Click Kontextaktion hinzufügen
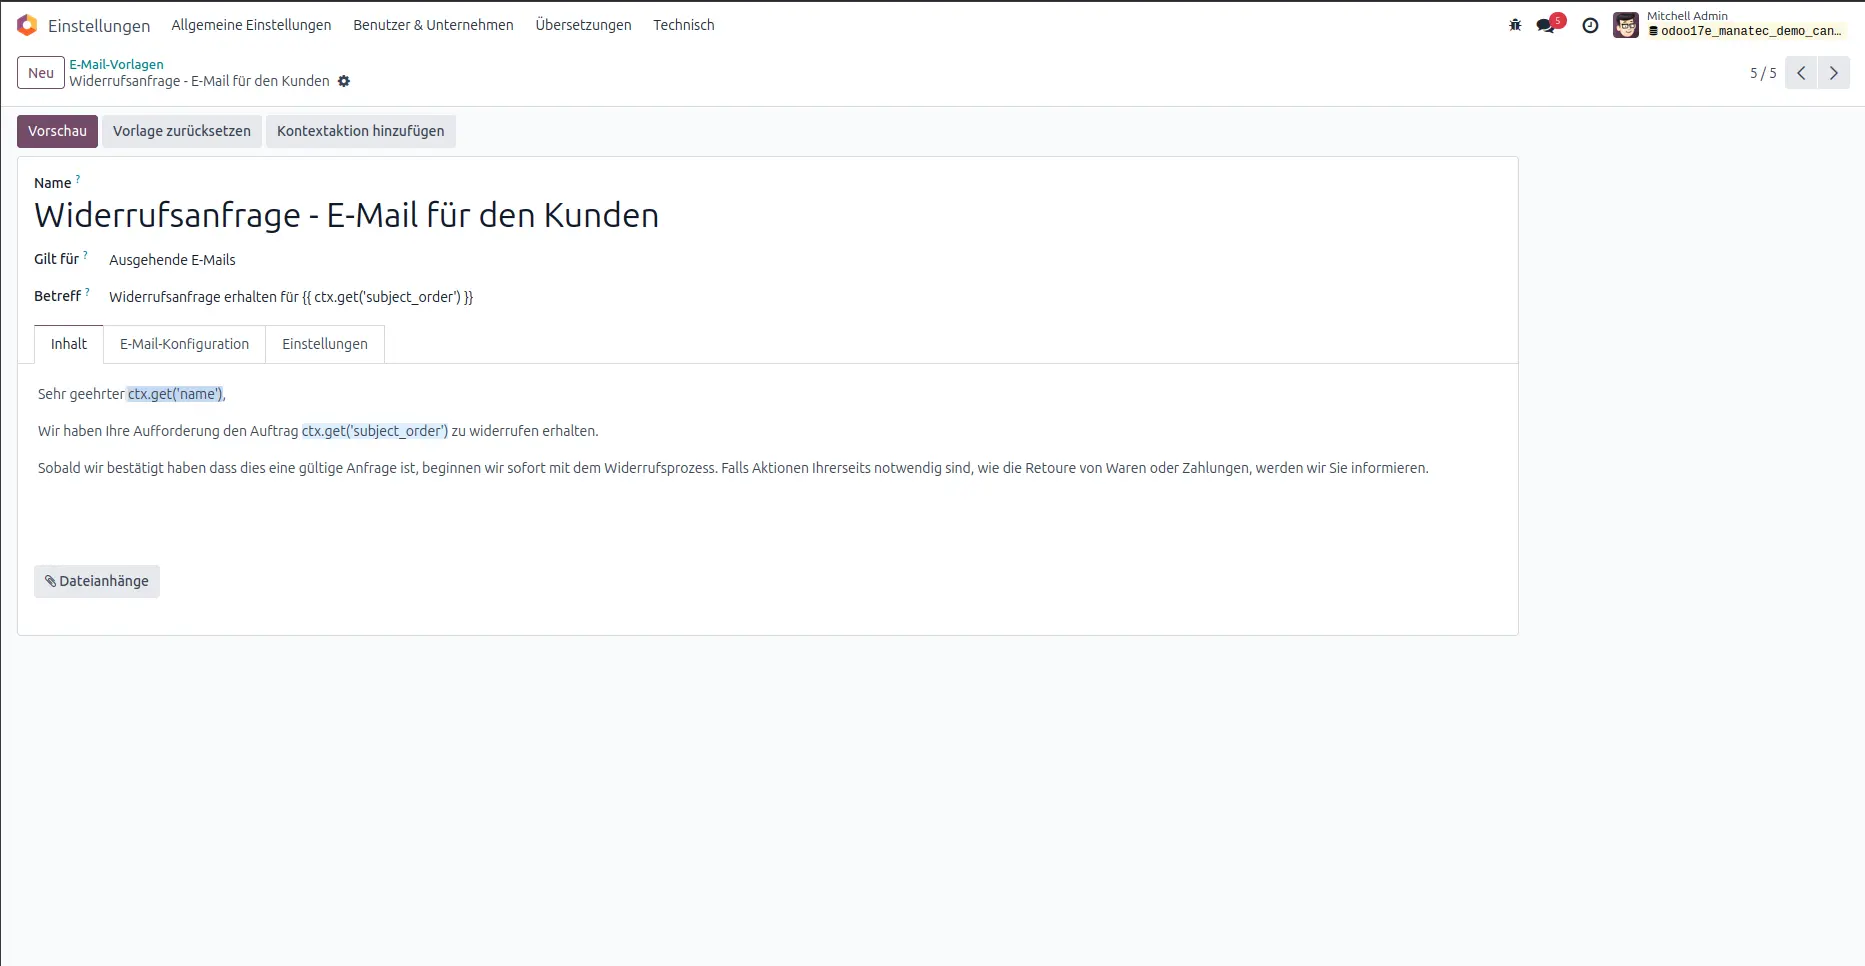This screenshot has height=966, width=1865. click(360, 131)
